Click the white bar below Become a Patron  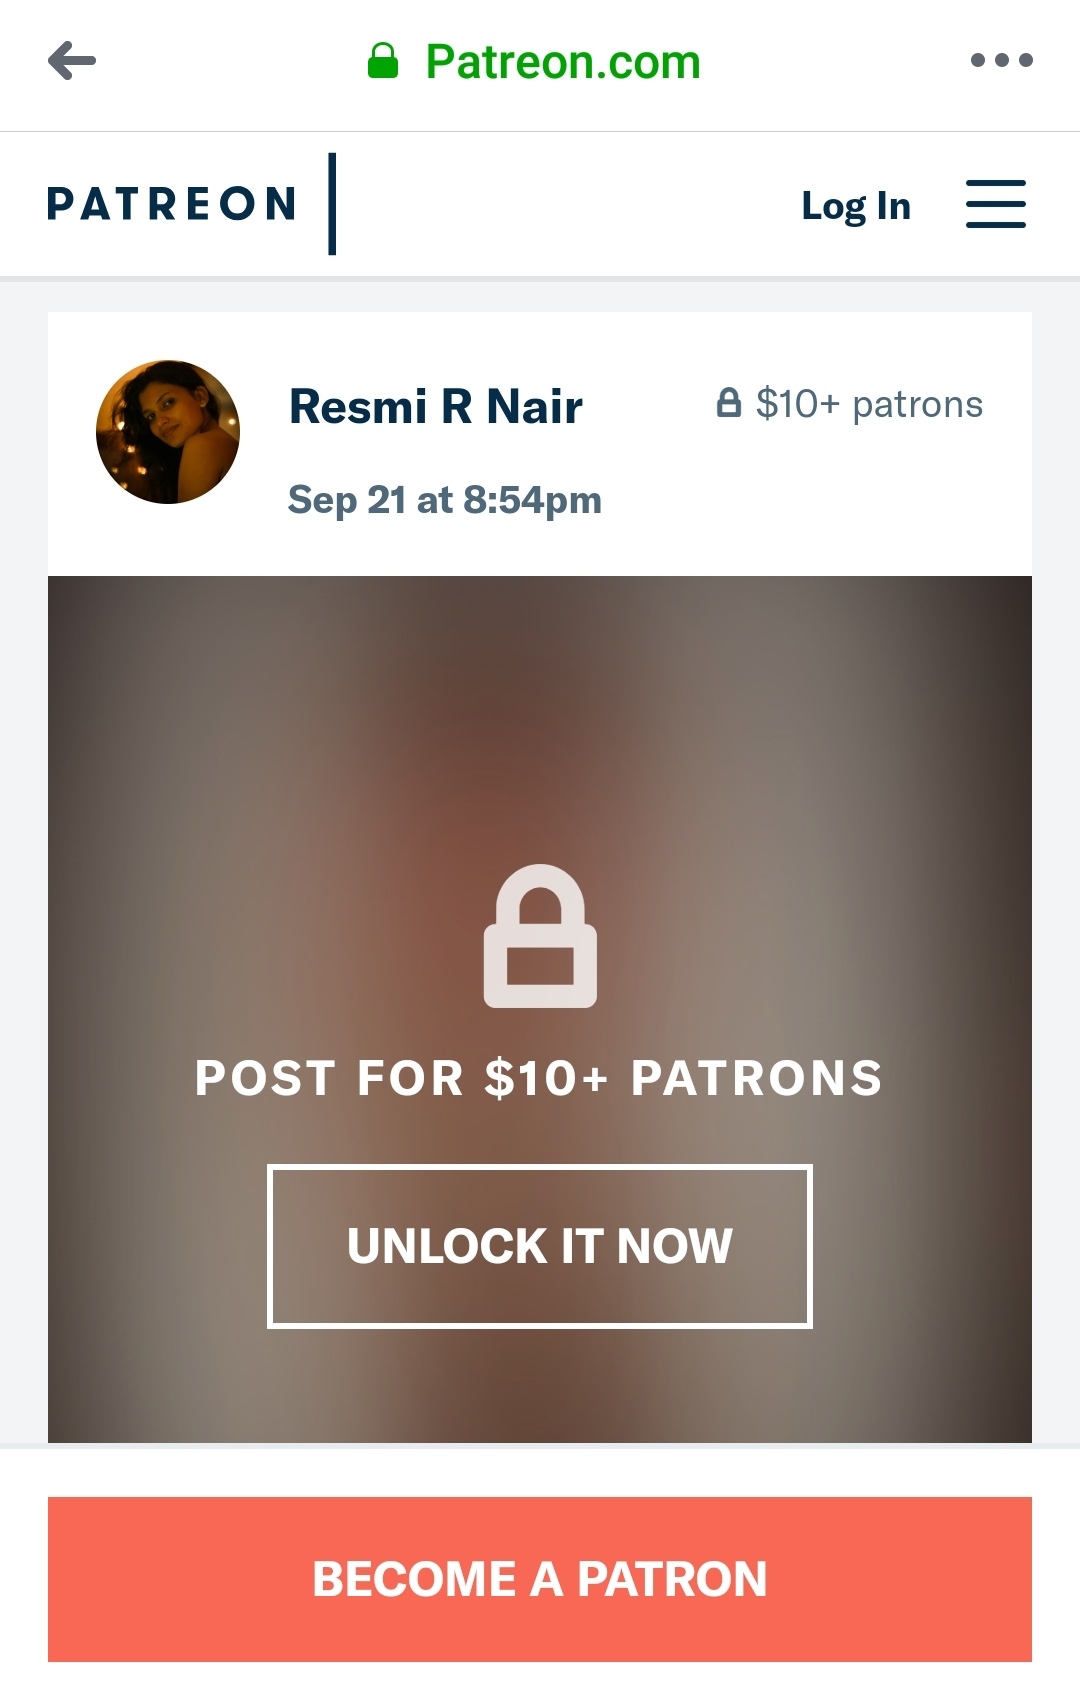(540, 1679)
